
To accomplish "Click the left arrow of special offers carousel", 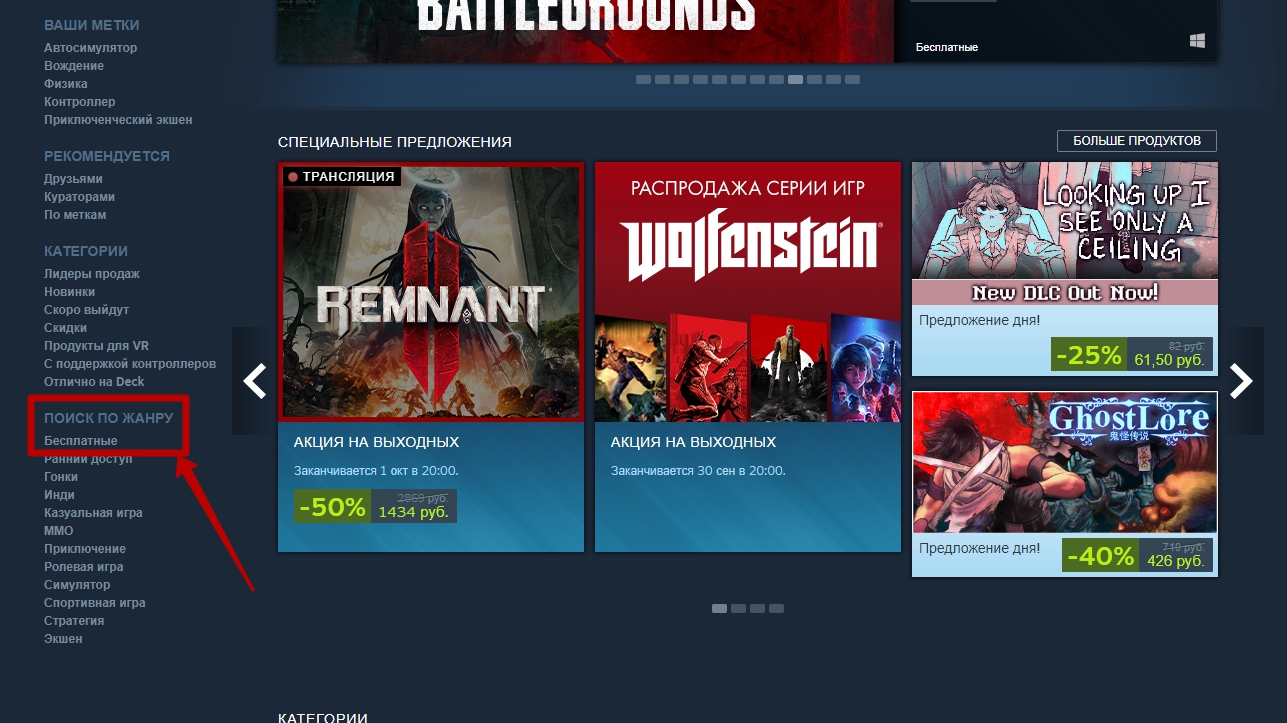I will pyautogui.click(x=255, y=381).
